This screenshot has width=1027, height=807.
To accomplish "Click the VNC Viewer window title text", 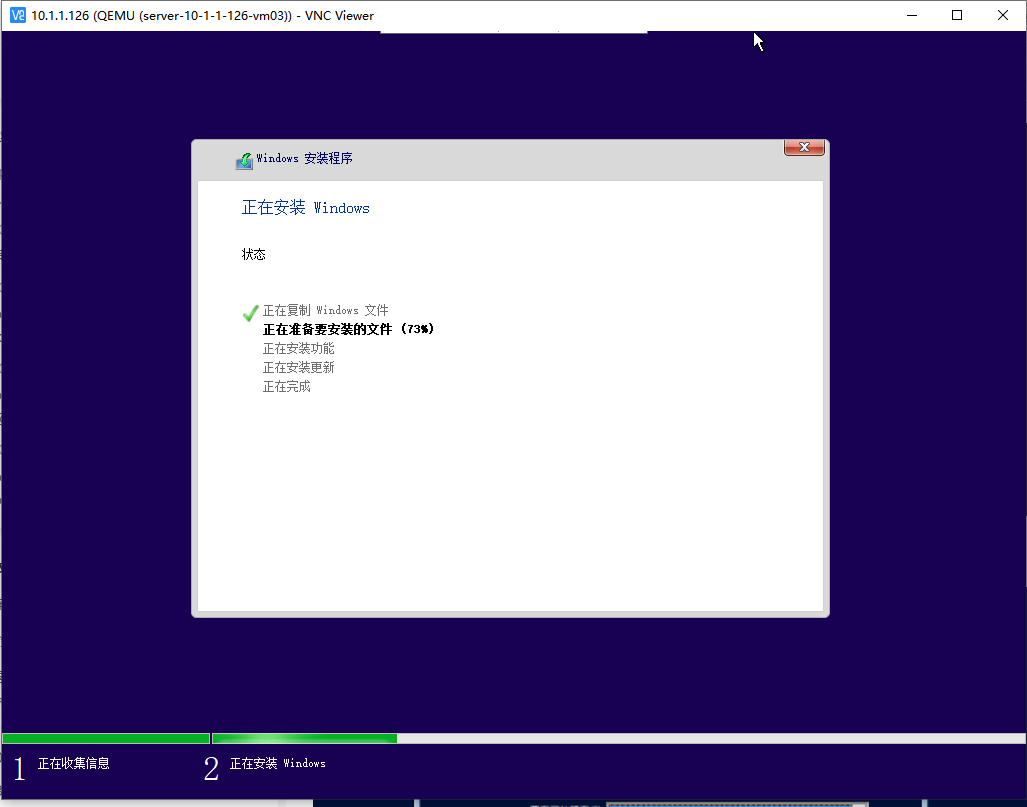I will click(202, 15).
